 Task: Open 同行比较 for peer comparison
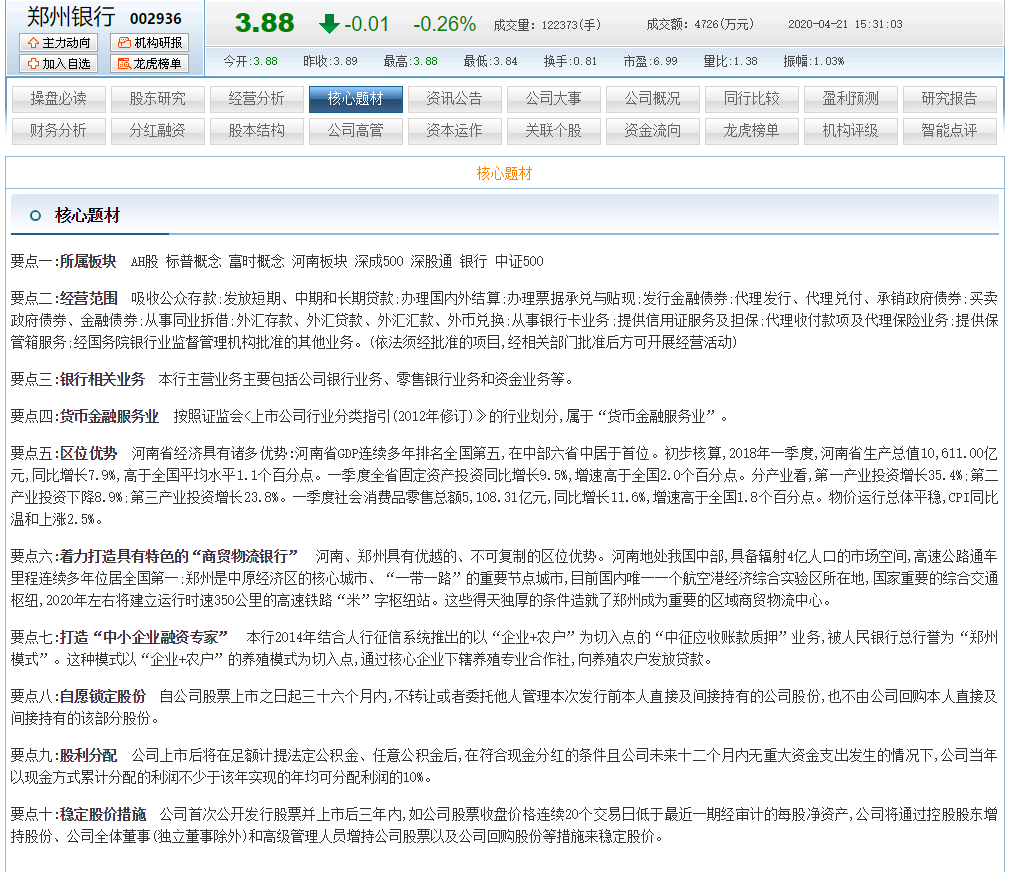tap(751, 99)
